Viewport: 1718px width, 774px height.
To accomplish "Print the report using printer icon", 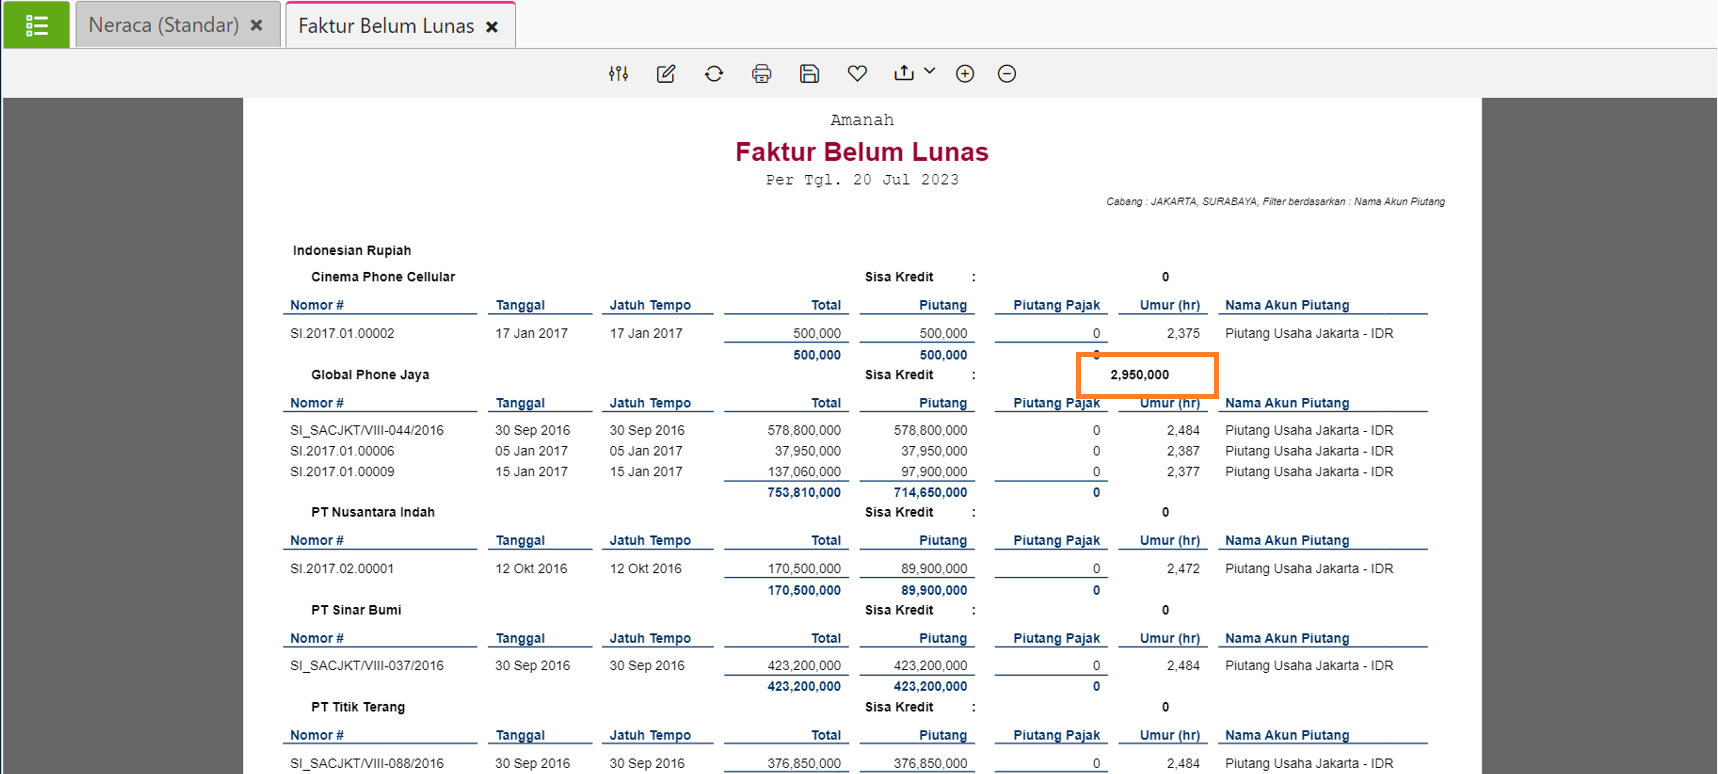I will click(762, 74).
